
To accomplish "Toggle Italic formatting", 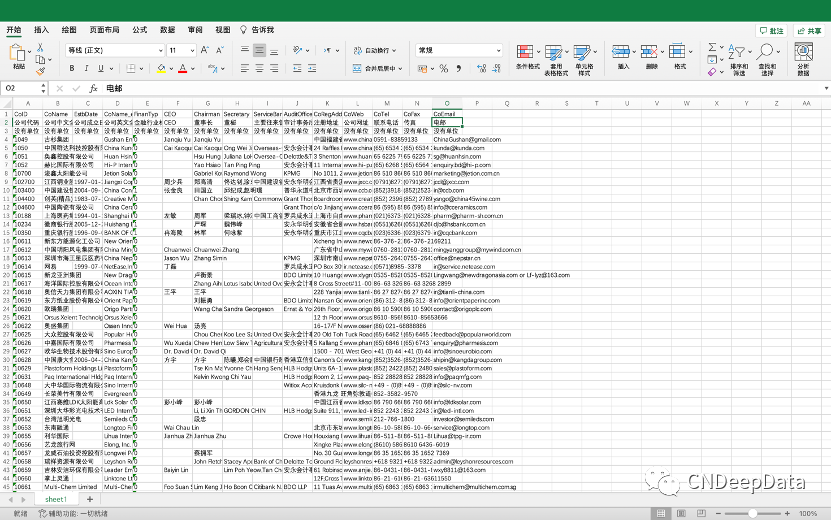I will (86, 68).
